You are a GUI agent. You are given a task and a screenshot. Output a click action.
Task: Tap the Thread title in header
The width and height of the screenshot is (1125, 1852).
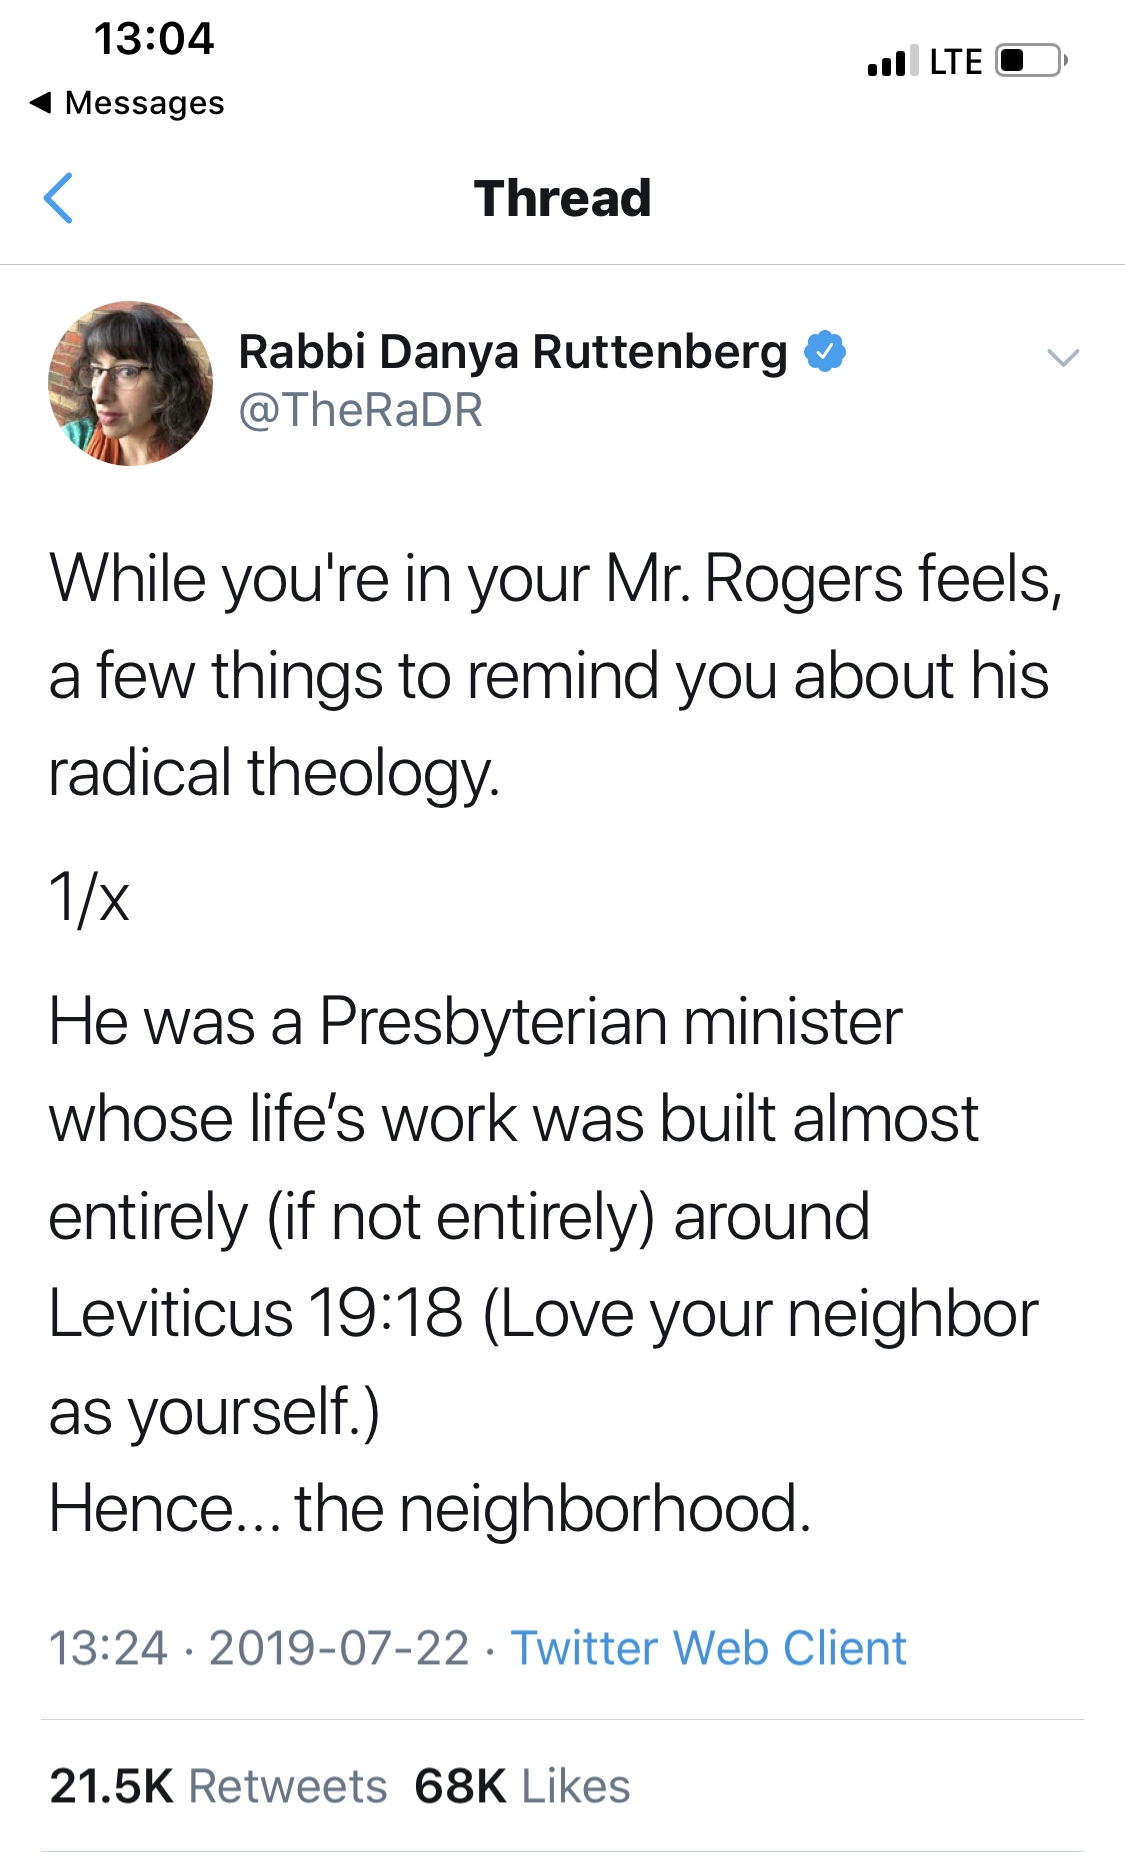562,198
